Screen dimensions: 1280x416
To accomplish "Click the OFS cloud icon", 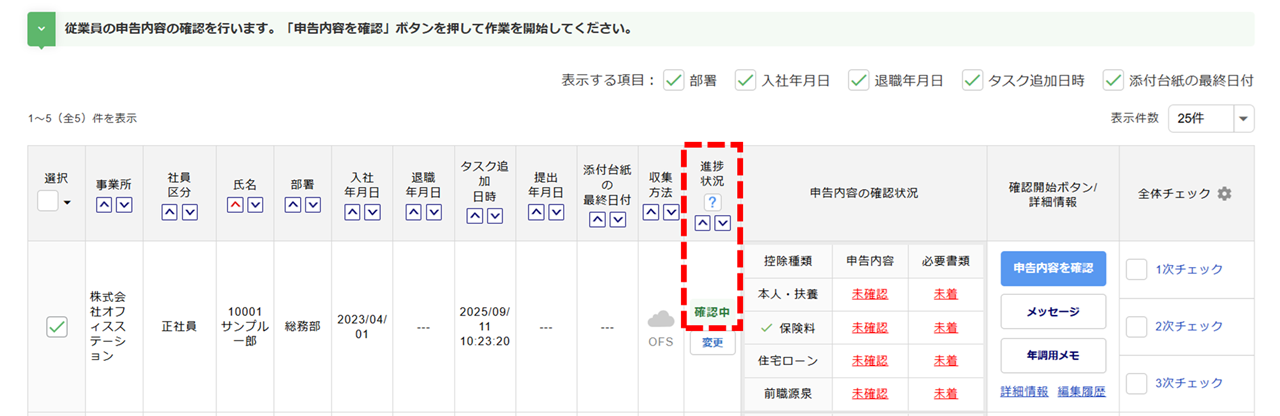I will pos(660,320).
